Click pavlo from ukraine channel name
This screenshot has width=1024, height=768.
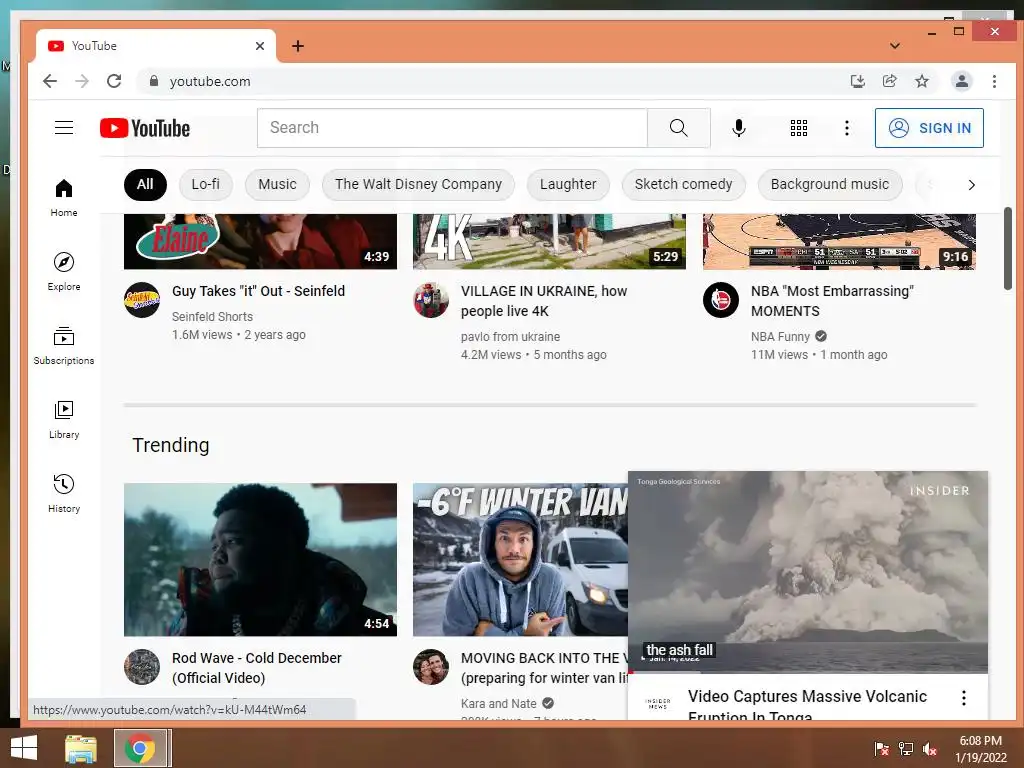click(511, 337)
